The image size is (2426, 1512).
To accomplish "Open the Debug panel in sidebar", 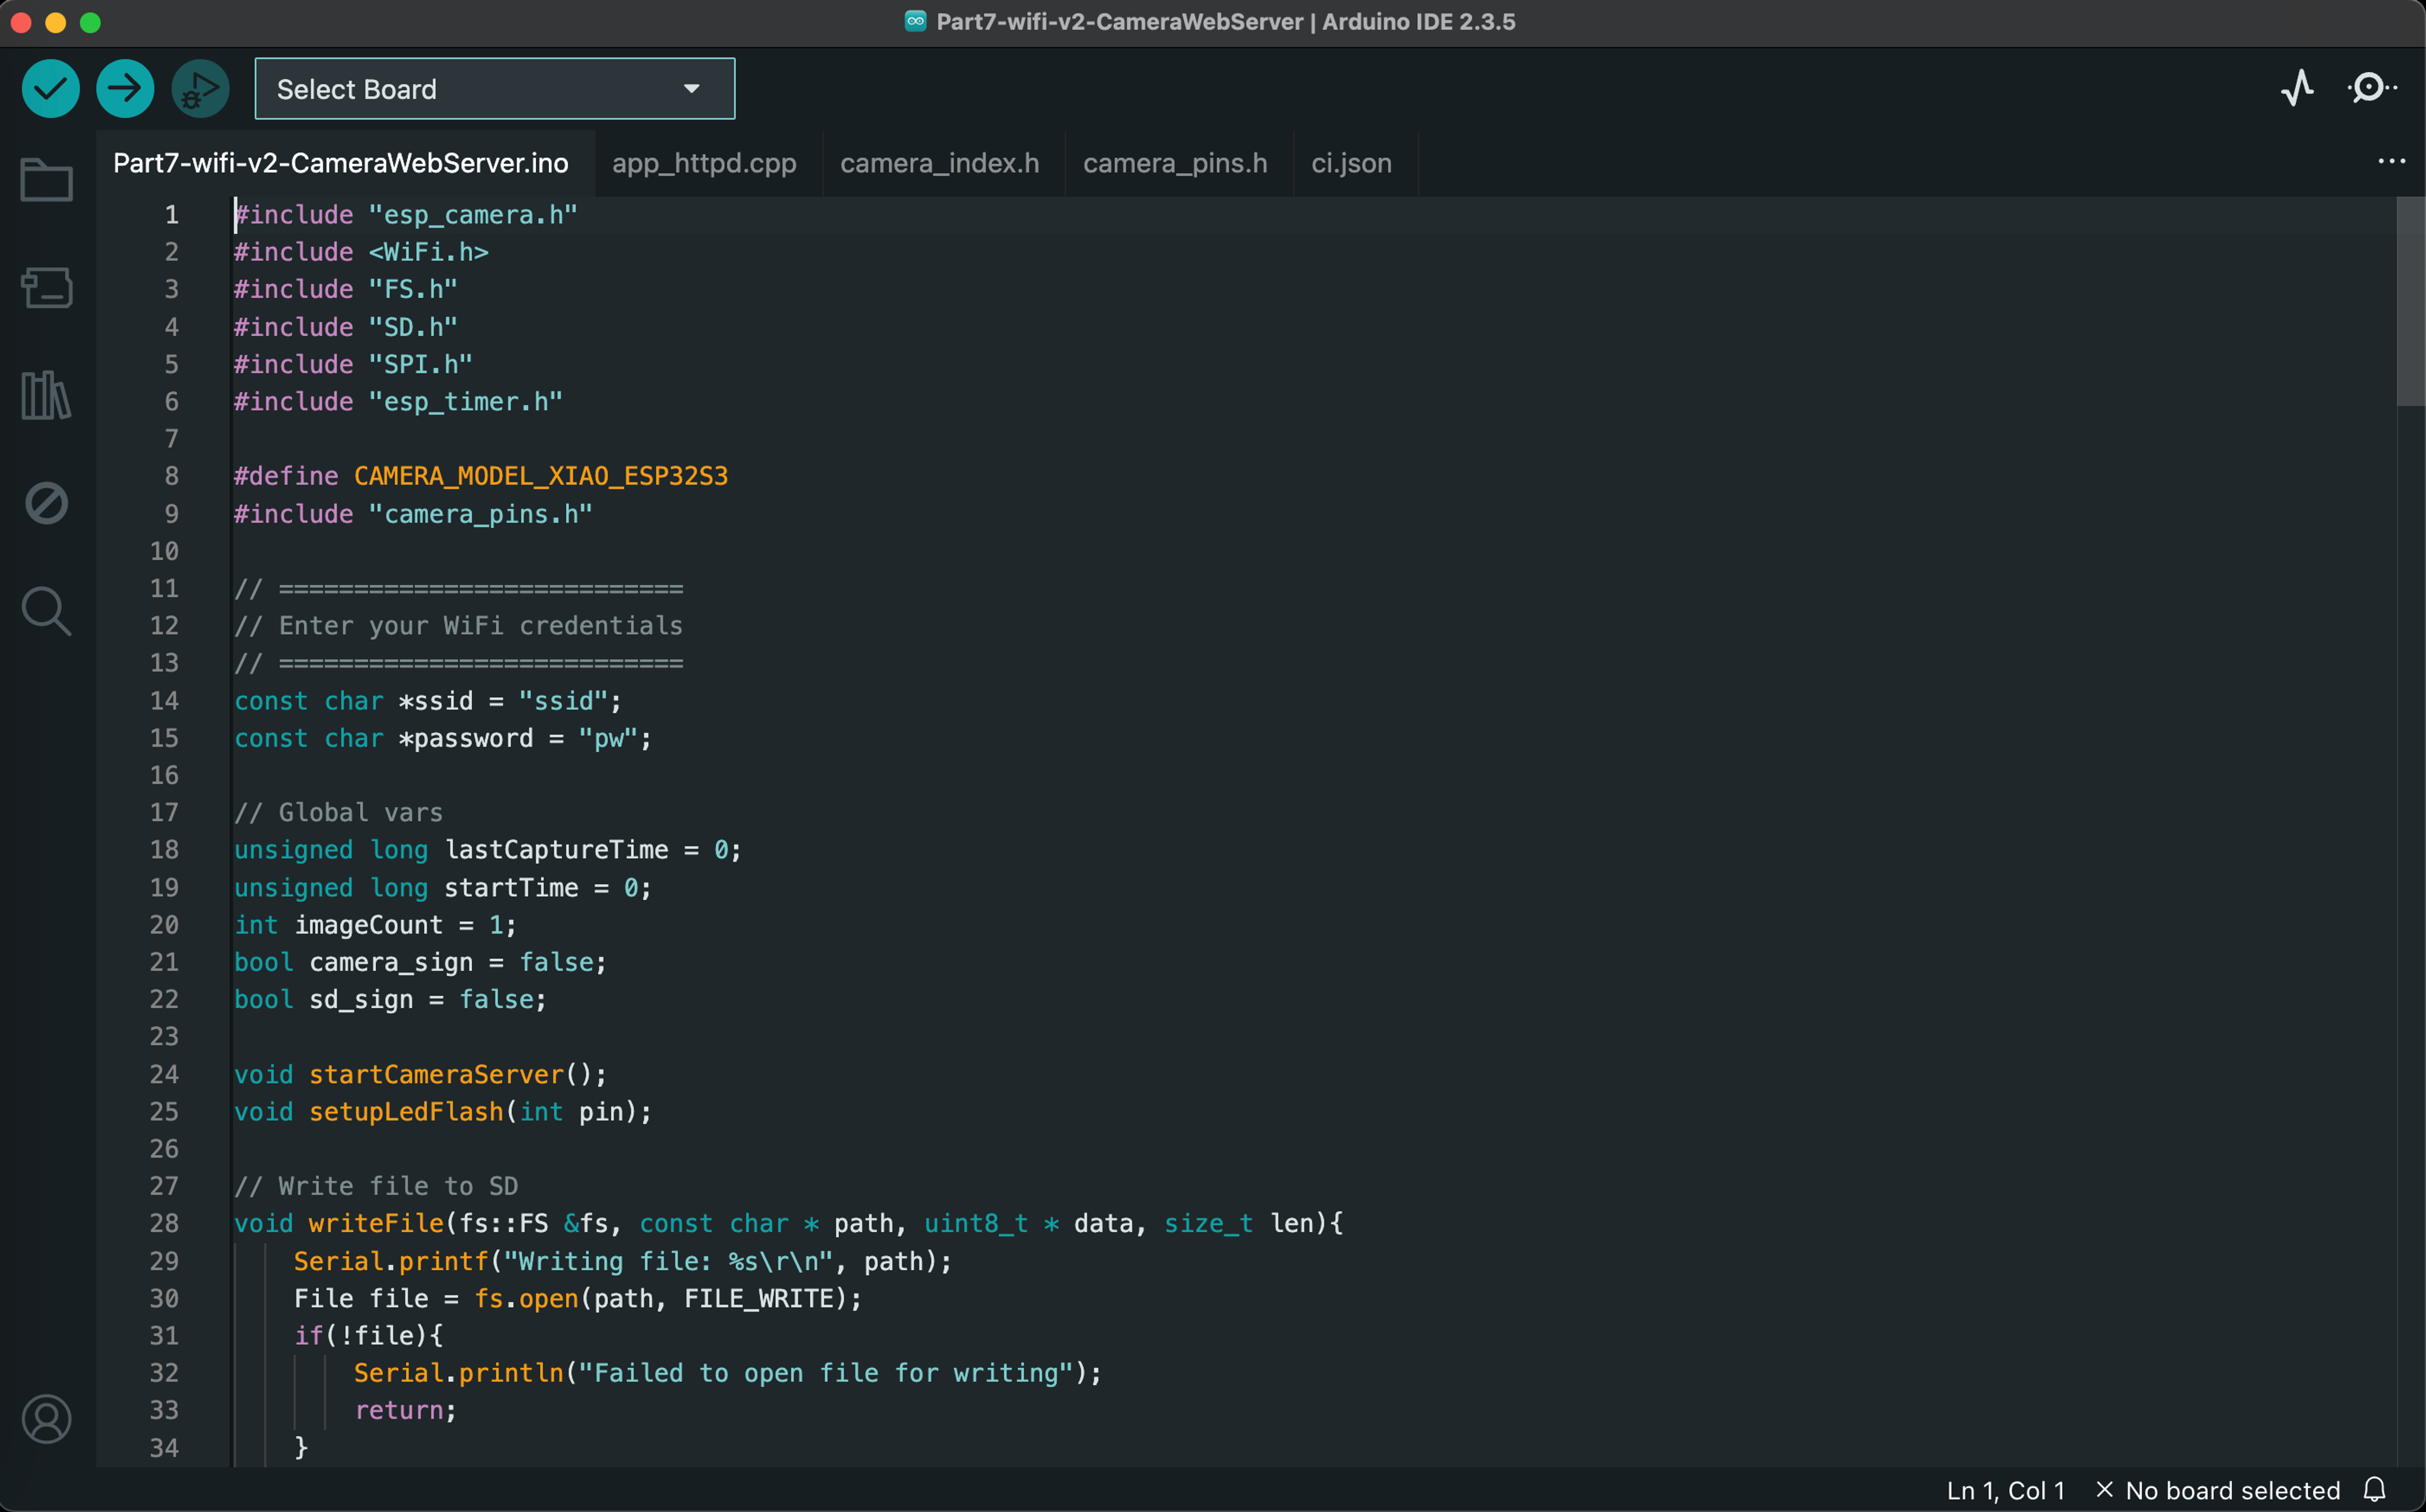I will point(46,502).
